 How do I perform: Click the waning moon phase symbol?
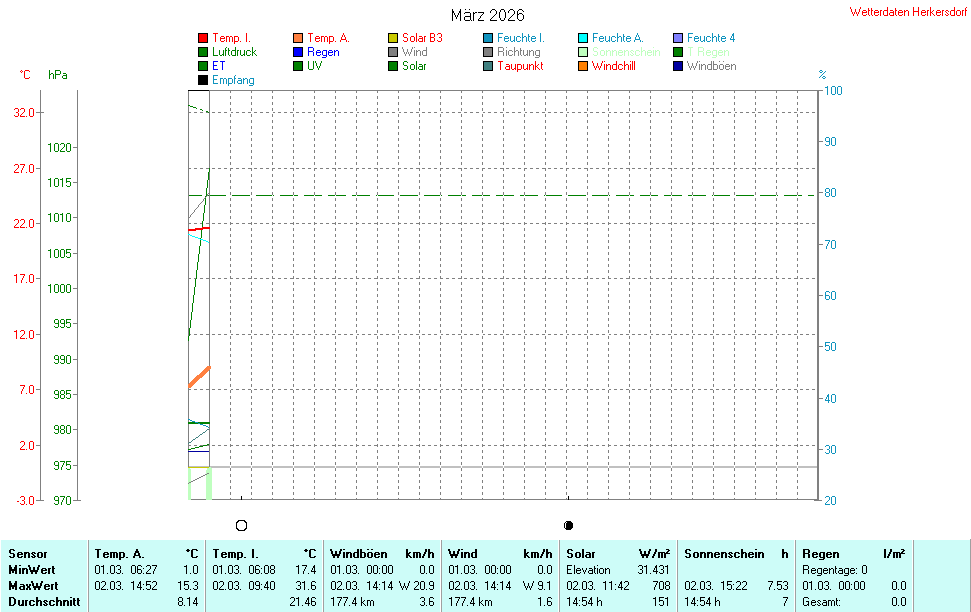click(568, 525)
